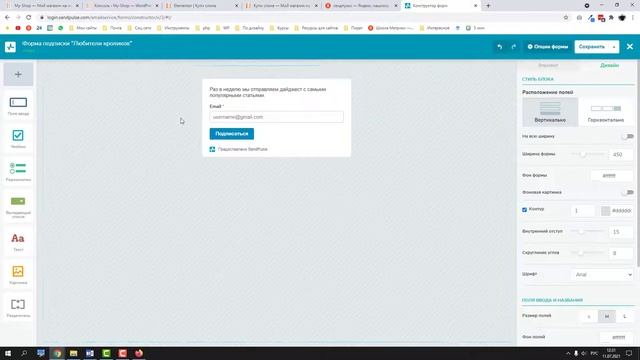640x360 pixels.
Task: Click the Powered by SendPulse link
Action: click(242, 149)
